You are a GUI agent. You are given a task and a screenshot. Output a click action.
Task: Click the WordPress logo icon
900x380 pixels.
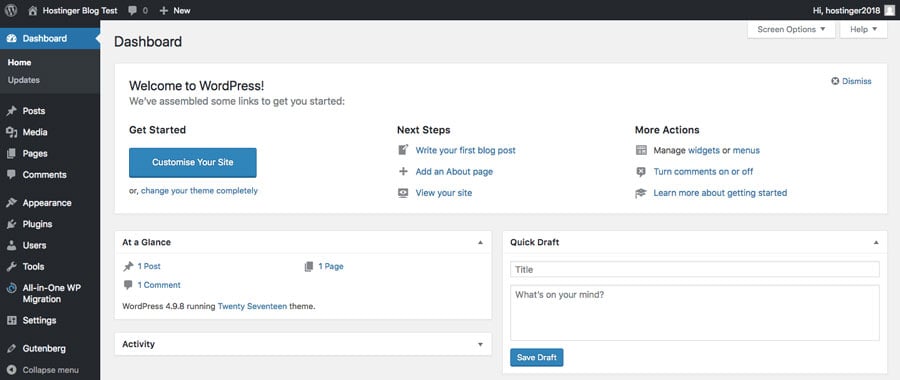tap(11, 10)
